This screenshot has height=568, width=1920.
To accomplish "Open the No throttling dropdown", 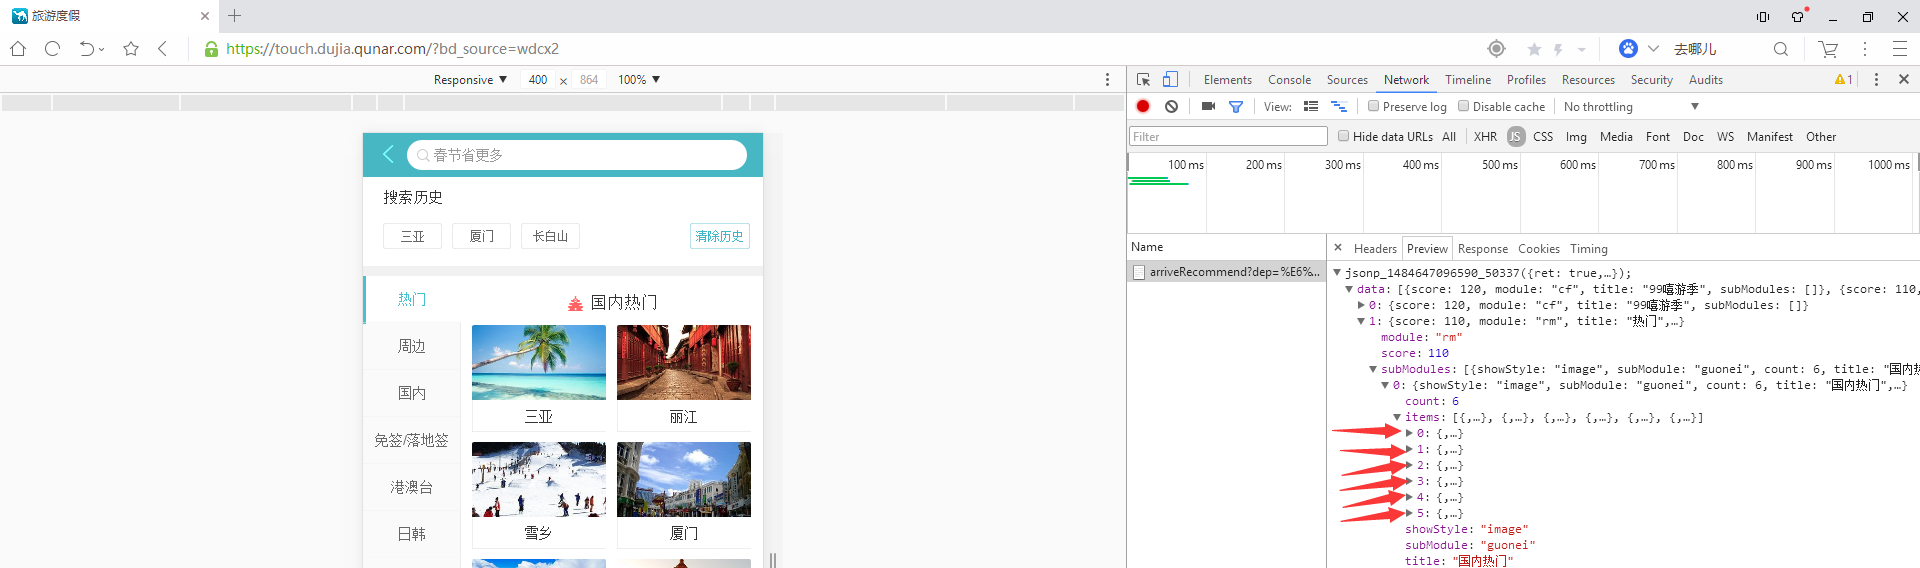I will click(1630, 106).
